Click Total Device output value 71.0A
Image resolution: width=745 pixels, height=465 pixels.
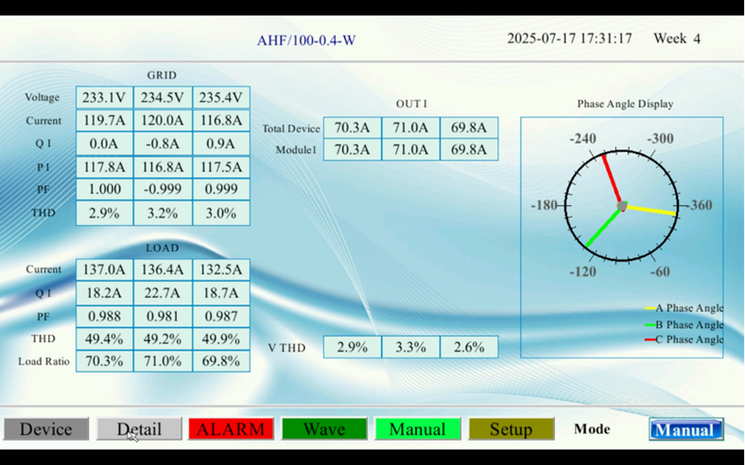click(x=411, y=128)
